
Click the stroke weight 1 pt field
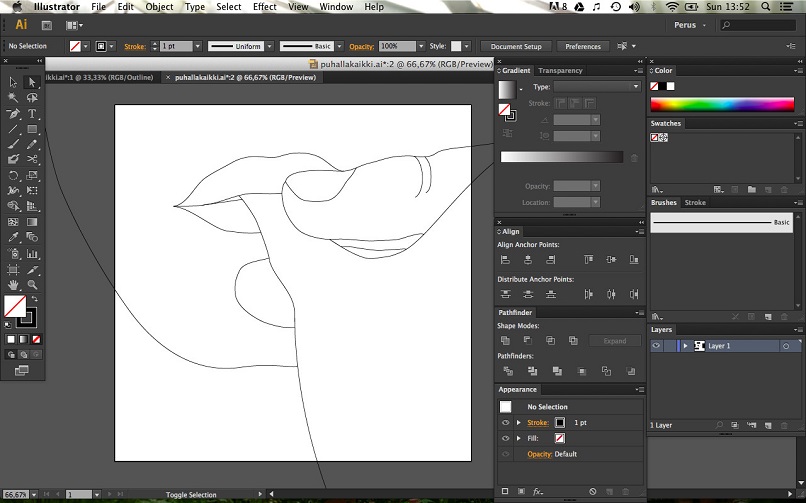(174, 46)
